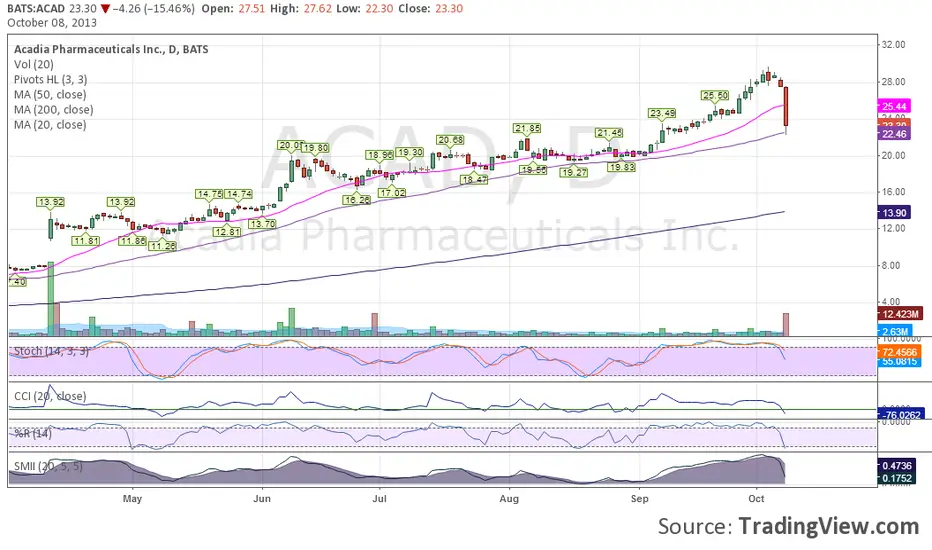Screen dimensions: 932x550
Task: Click the orange 72.4566 stochastic tag
Action: pos(899,352)
